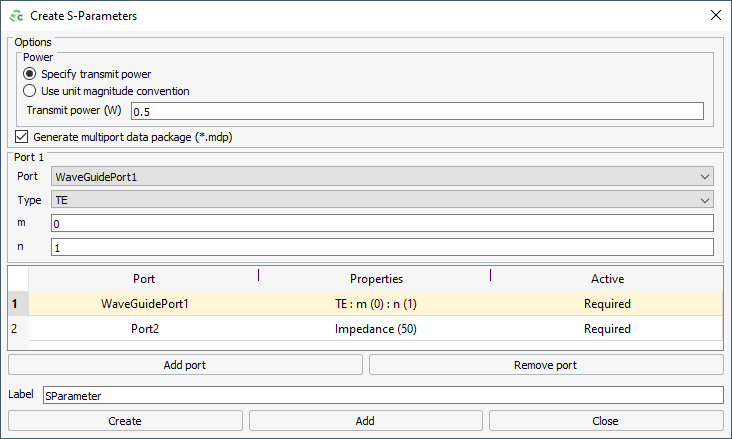Select the WaveGuidePort1 table row
732x439 pixels.
(376, 304)
